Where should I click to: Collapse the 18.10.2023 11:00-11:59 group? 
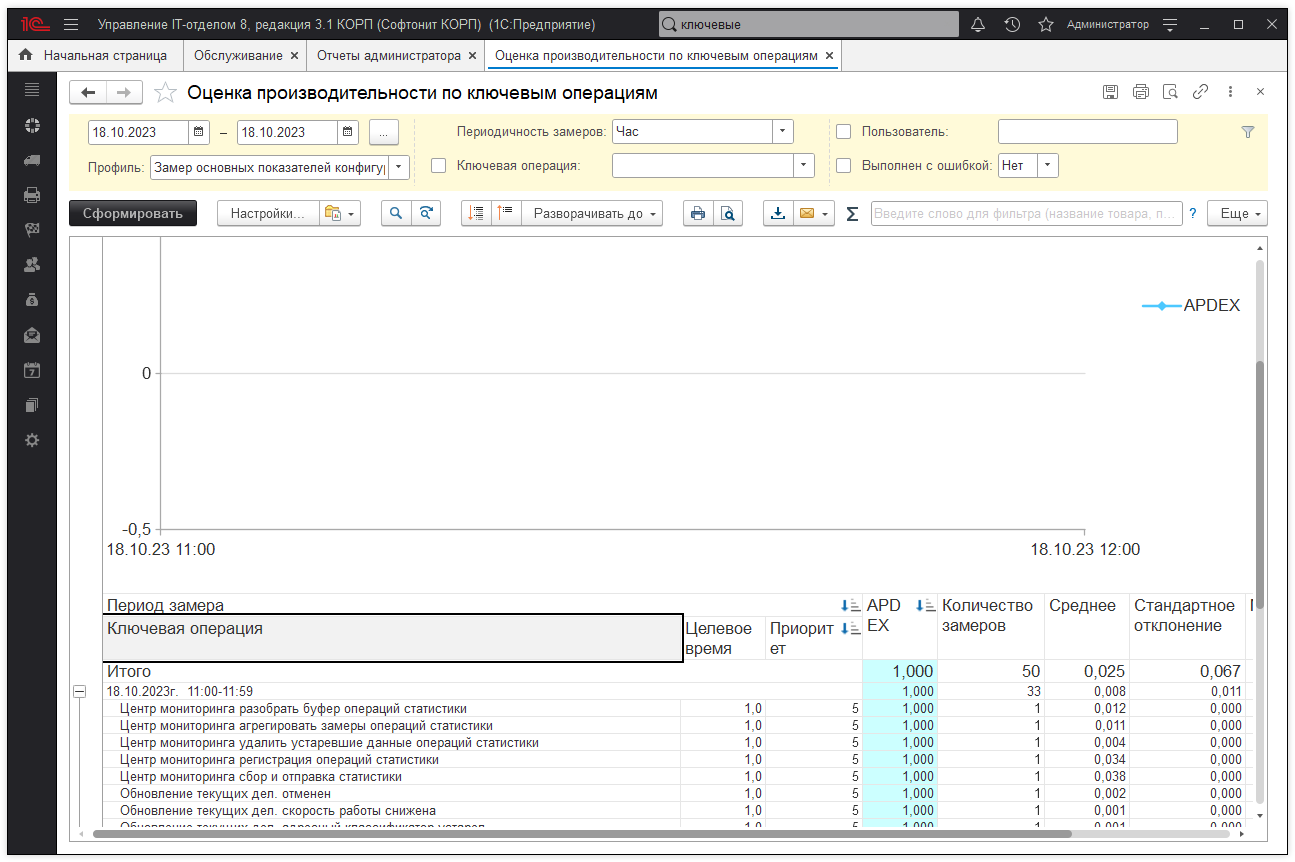point(81,691)
